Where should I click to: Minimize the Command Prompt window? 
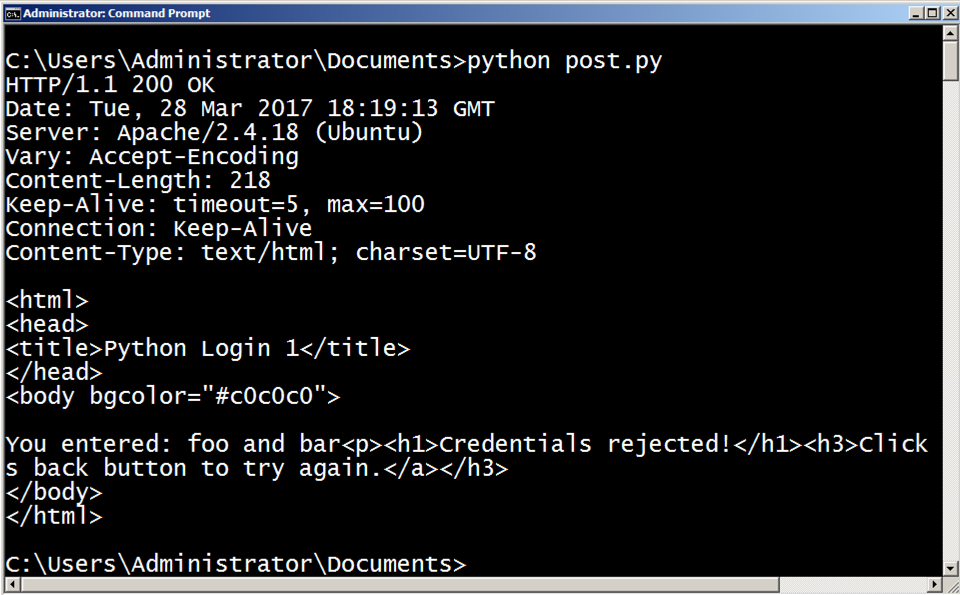(x=917, y=13)
